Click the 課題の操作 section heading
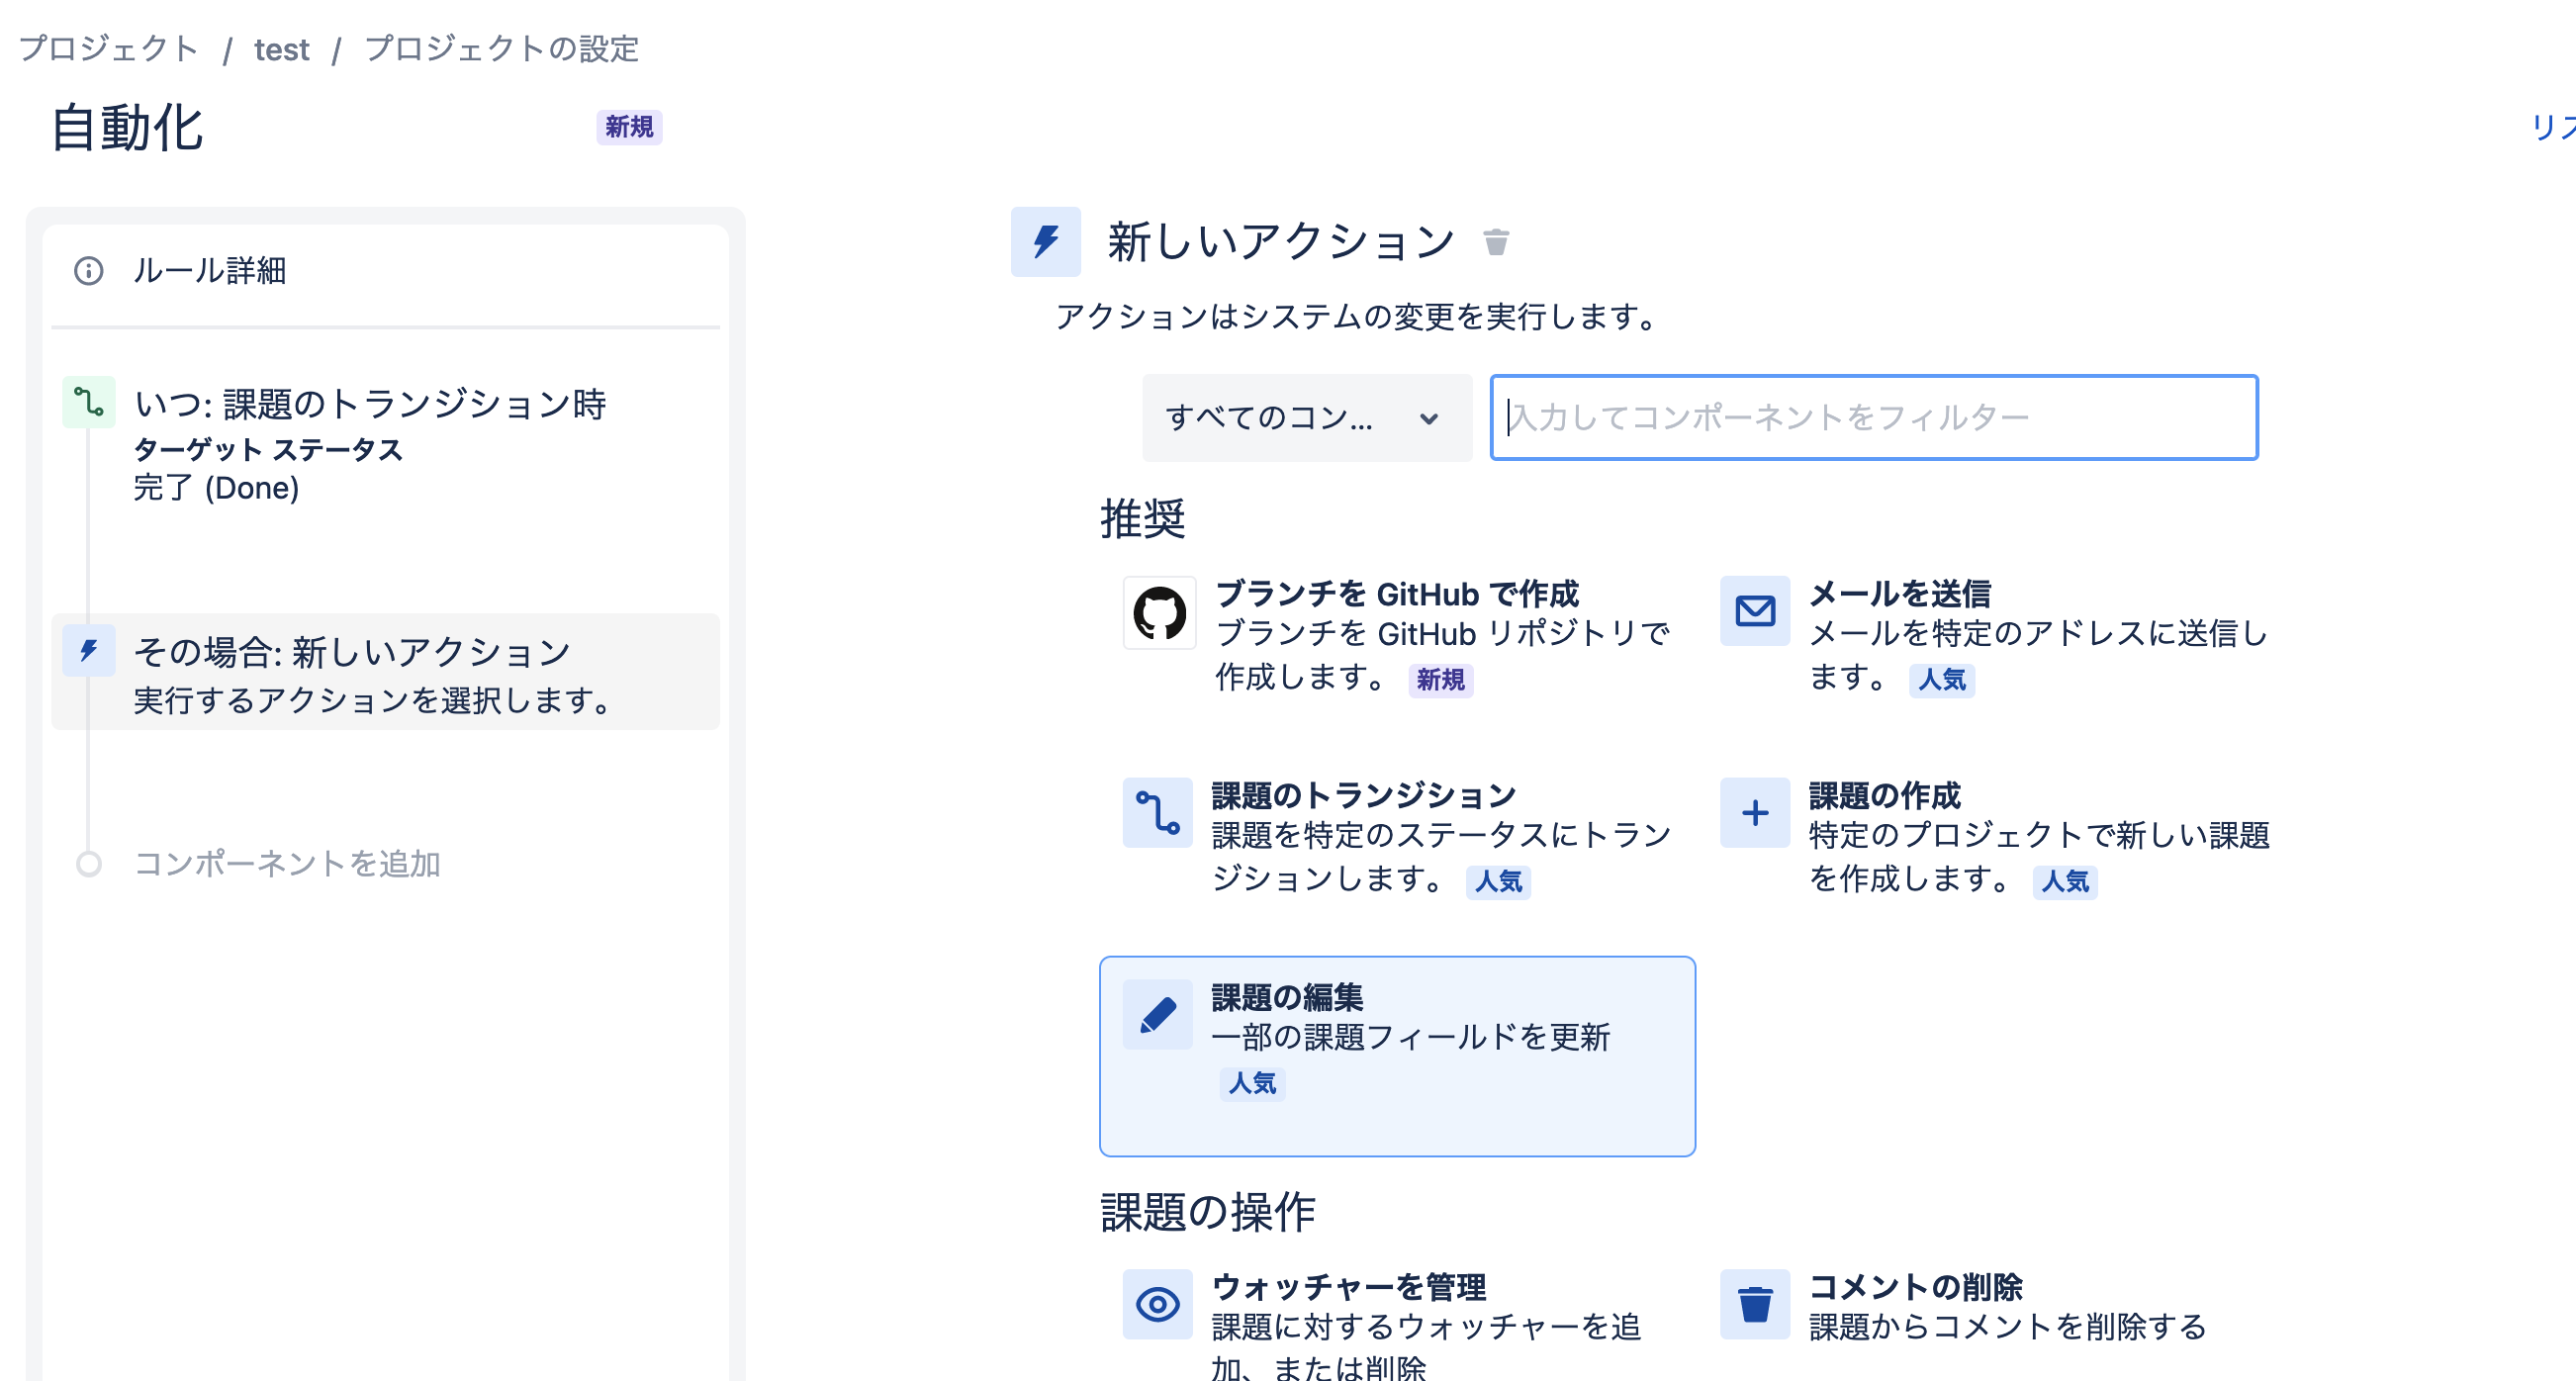Viewport: 2576px width, 1381px height. [x=1207, y=1212]
